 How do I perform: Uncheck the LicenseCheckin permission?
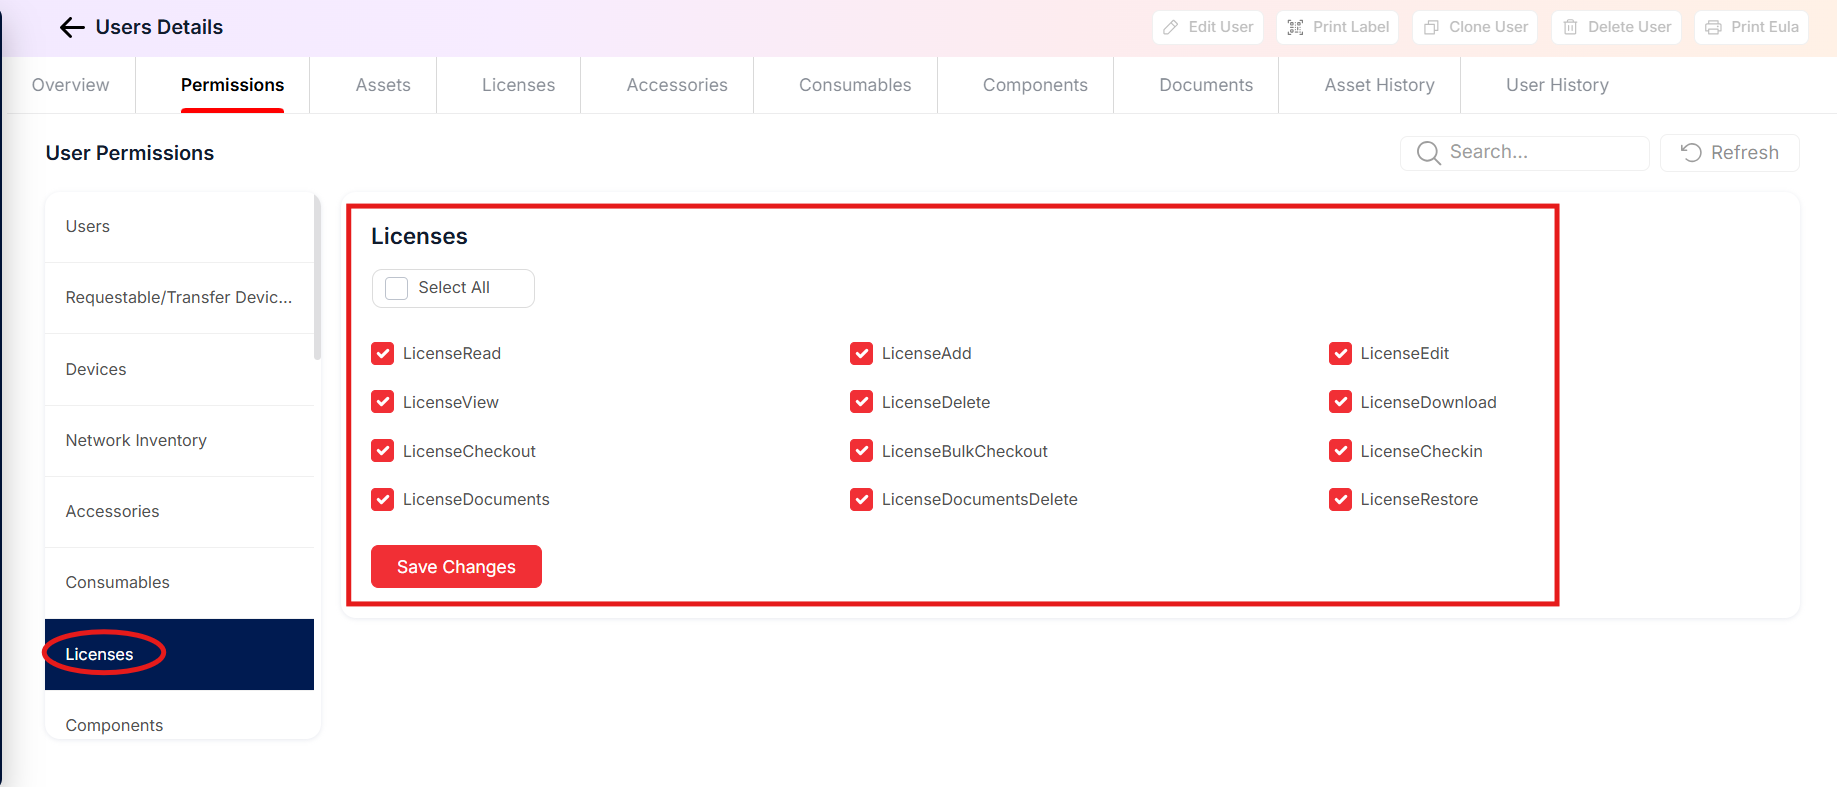click(x=1340, y=451)
